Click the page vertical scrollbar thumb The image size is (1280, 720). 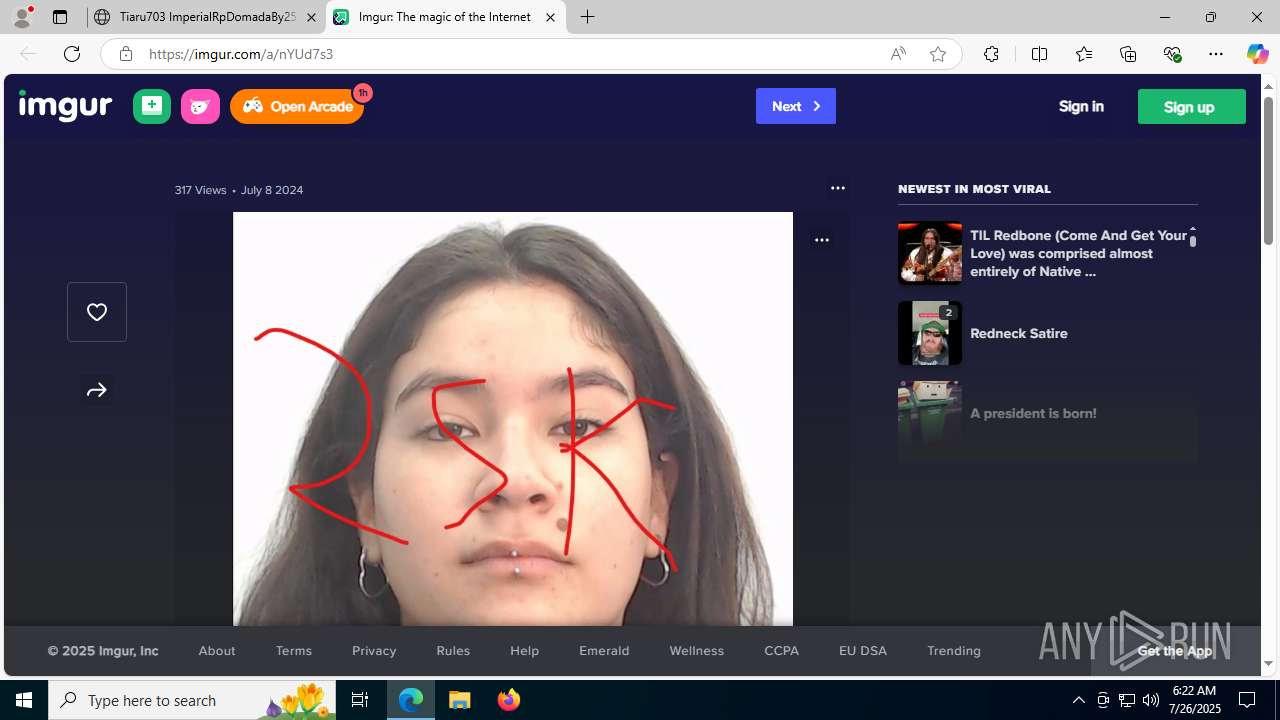[x=1268, y=170]
